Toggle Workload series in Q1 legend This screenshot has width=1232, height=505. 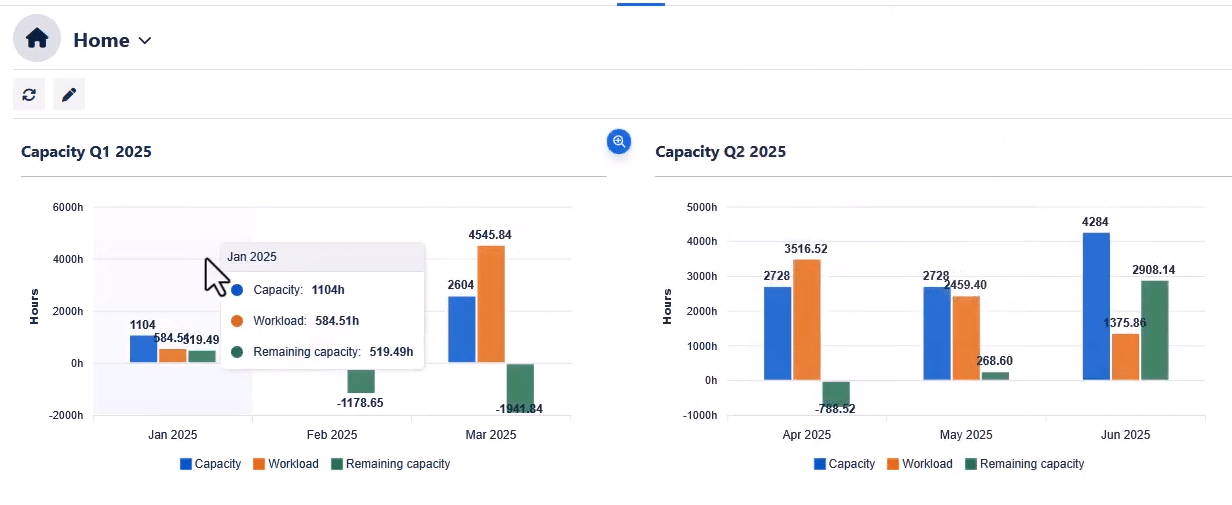286,464
